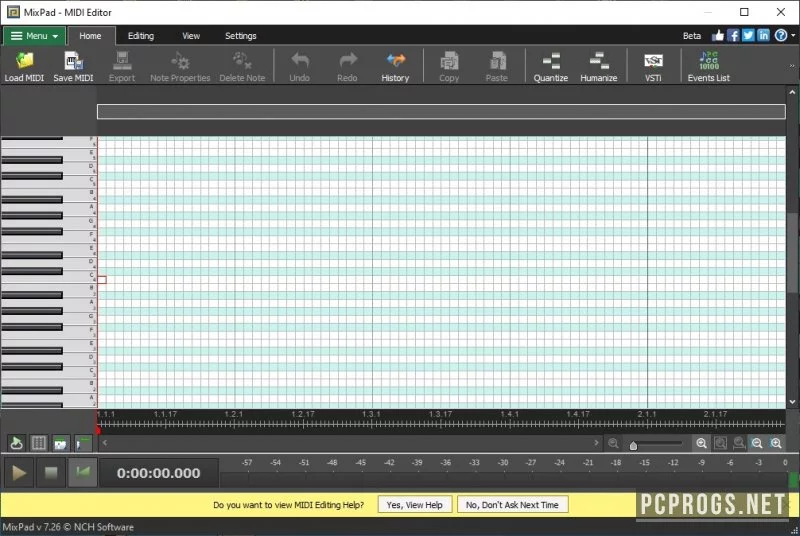Click timeline marker 1.2.1
800x536 pixels.
click(x=234, y=414)
